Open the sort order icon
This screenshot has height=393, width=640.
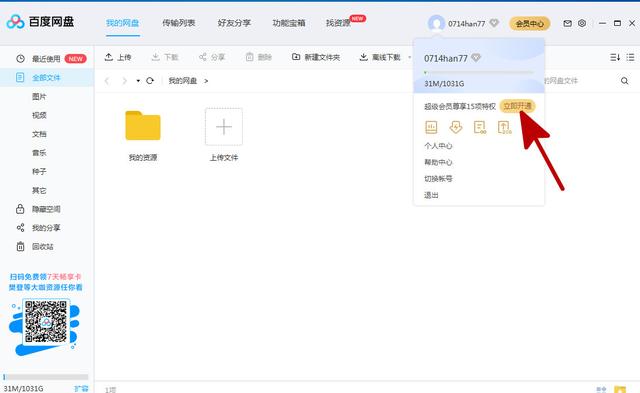tap(615, 58)
